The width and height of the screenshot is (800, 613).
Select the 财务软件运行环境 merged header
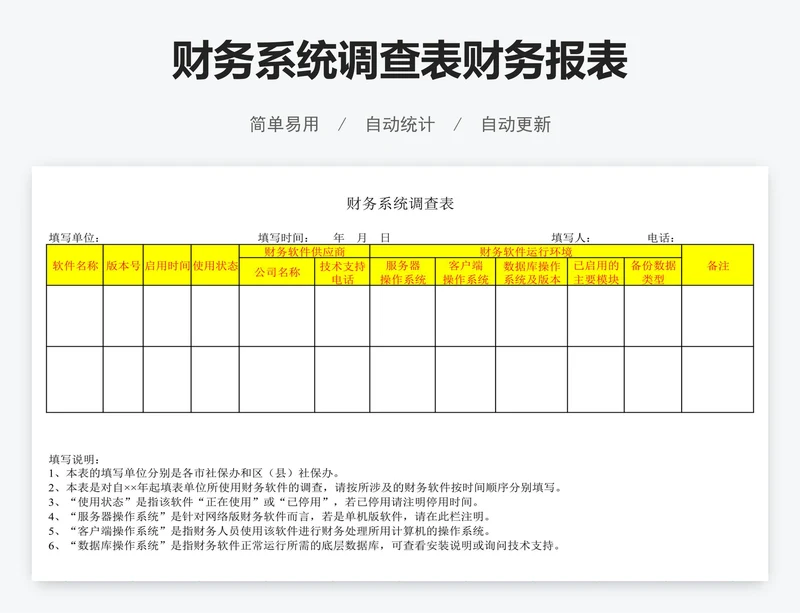(x=526, y=252)
